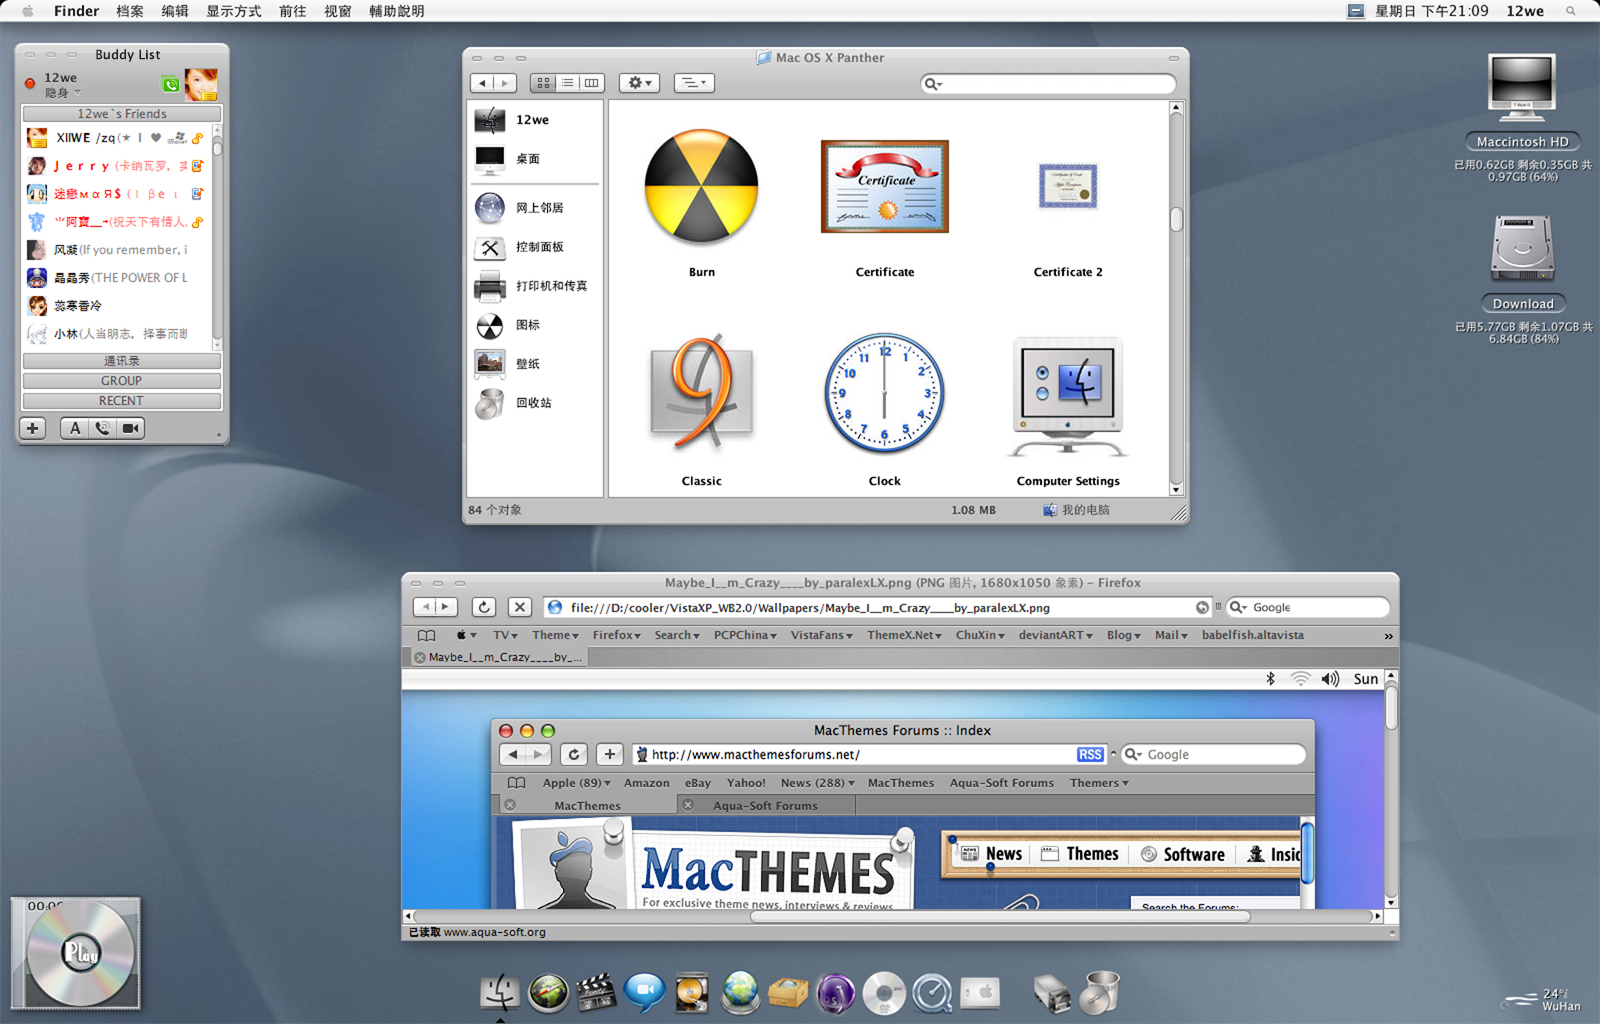The height and width of the screenshot is (1024, 1600).
Task: Launch QuickTime Player from the dock
Action: [x=932, y=993]
